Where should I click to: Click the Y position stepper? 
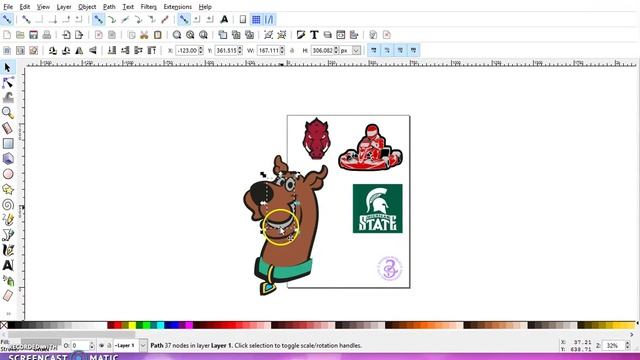(x=240, y=50)
